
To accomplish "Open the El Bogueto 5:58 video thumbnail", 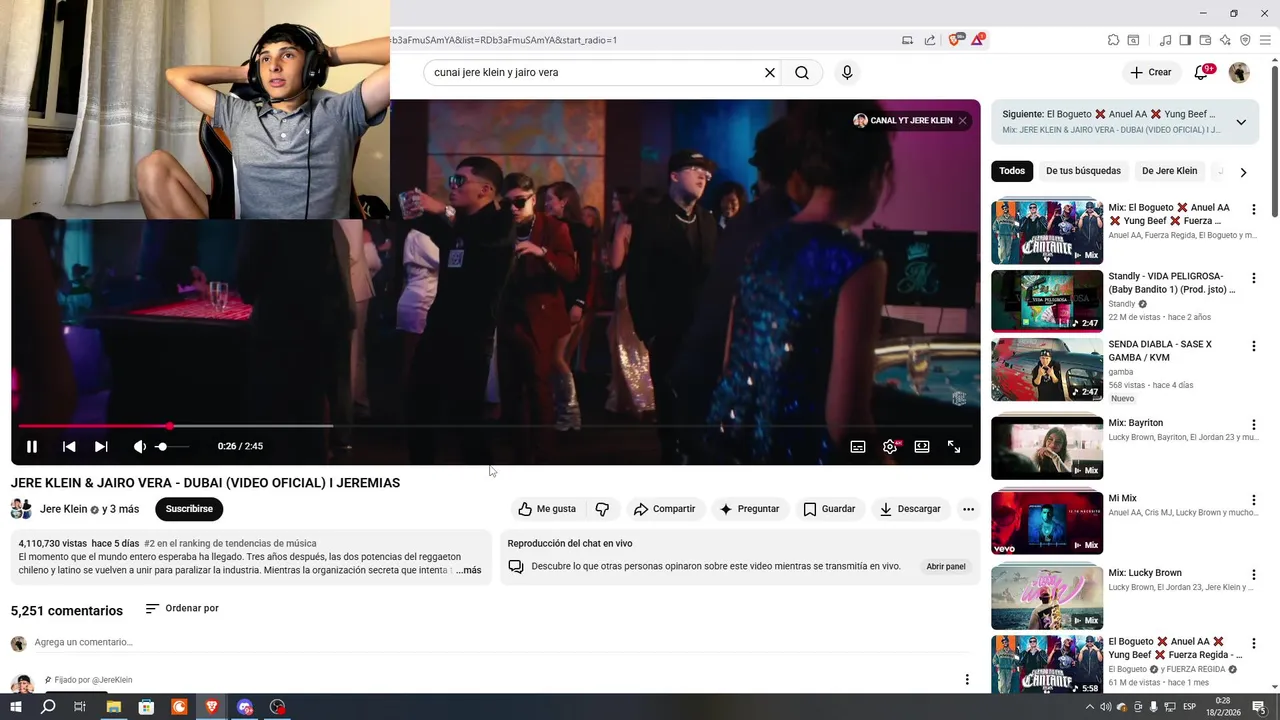I will click(x=1047, y=664).
